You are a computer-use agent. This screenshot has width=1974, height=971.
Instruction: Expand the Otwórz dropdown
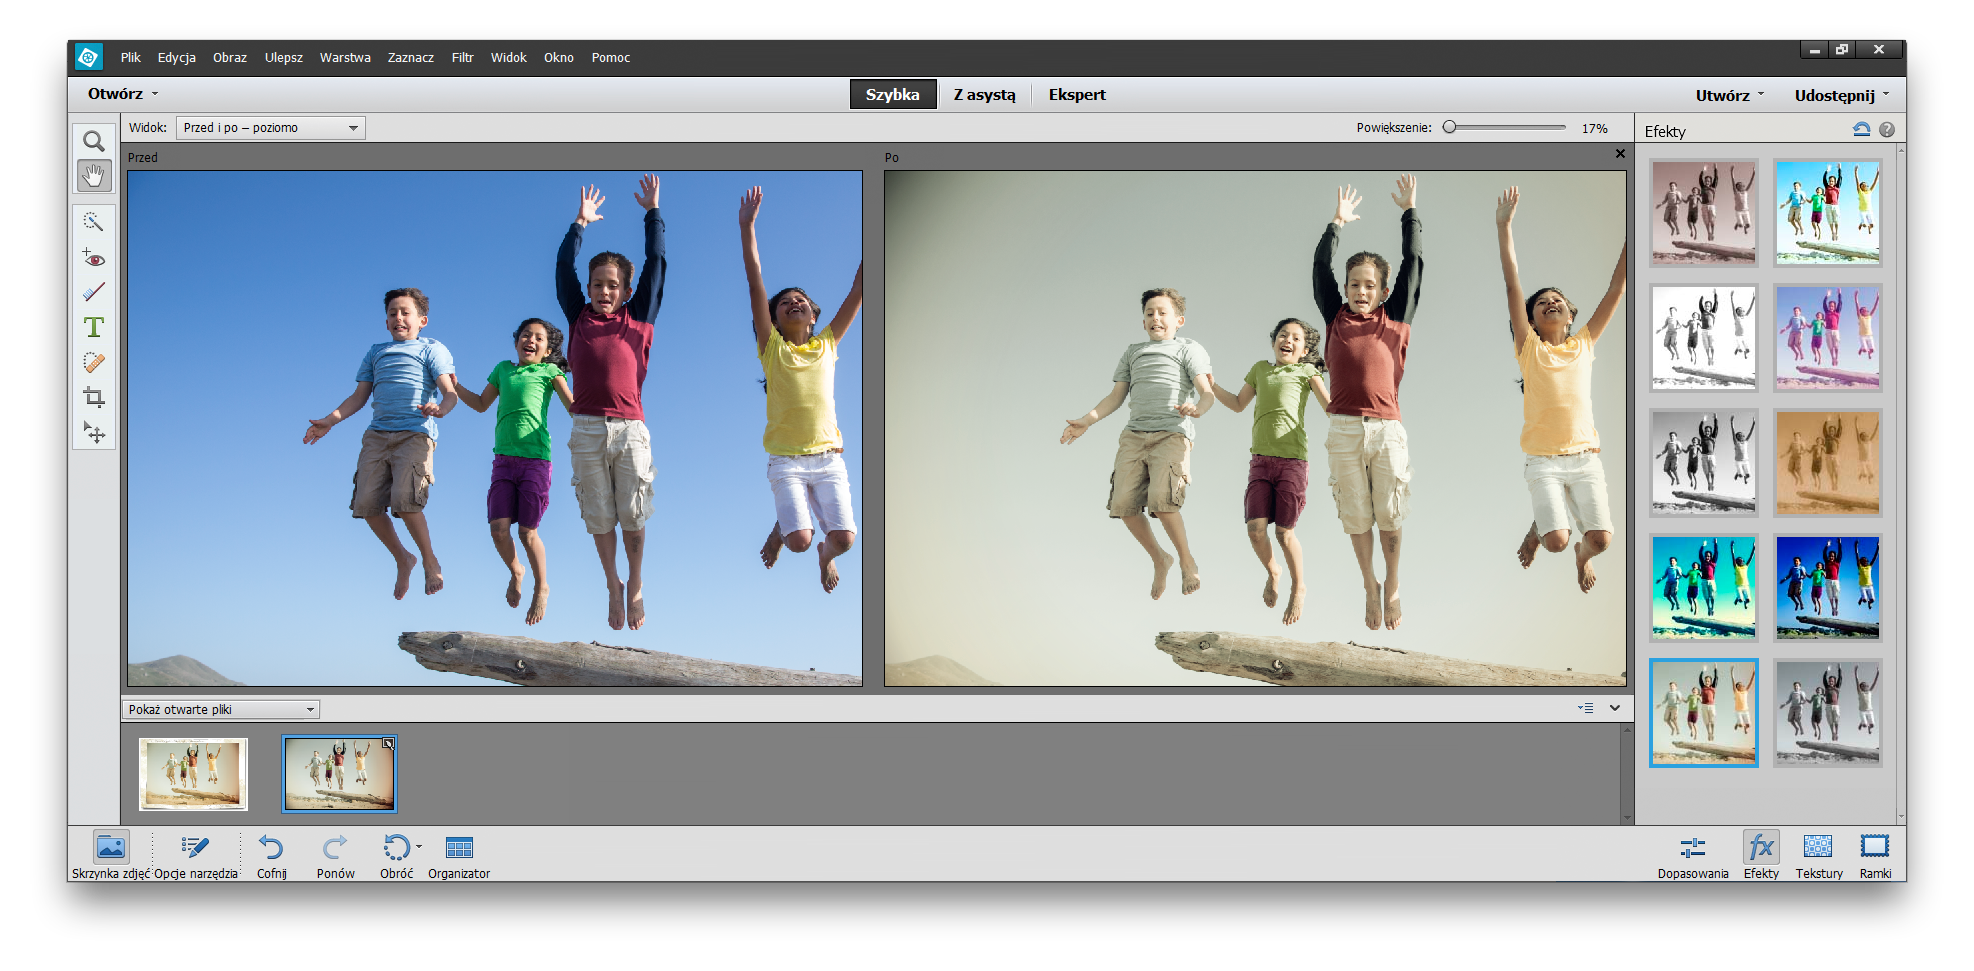123,94
